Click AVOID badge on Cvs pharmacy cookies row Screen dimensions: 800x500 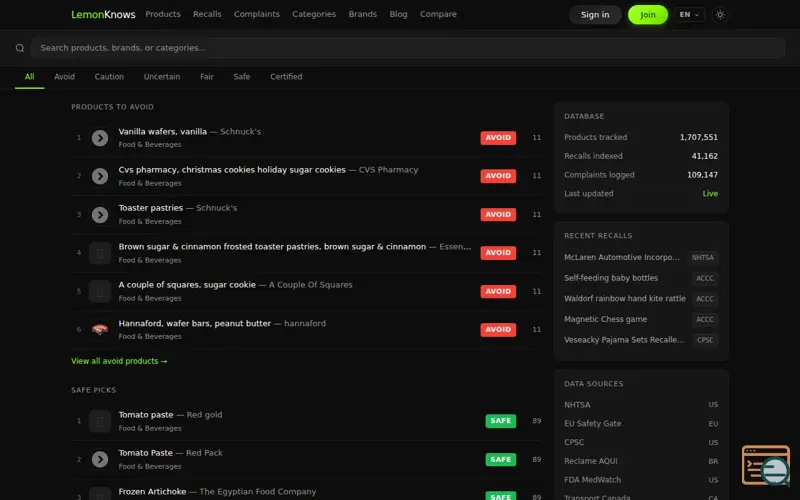coord(498,176)
